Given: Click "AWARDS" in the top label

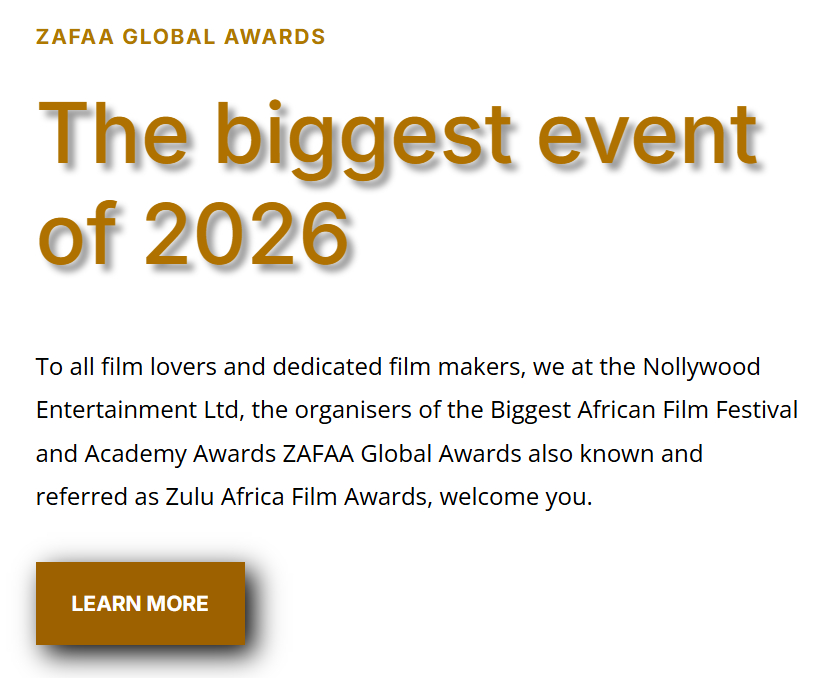Looking at the screenshot, I should pos(275,38).
